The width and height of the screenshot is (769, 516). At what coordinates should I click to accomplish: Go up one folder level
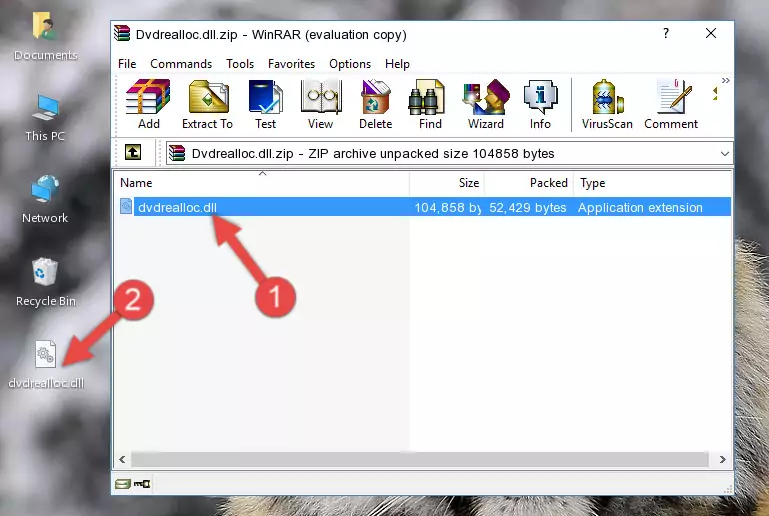point(133,153)
